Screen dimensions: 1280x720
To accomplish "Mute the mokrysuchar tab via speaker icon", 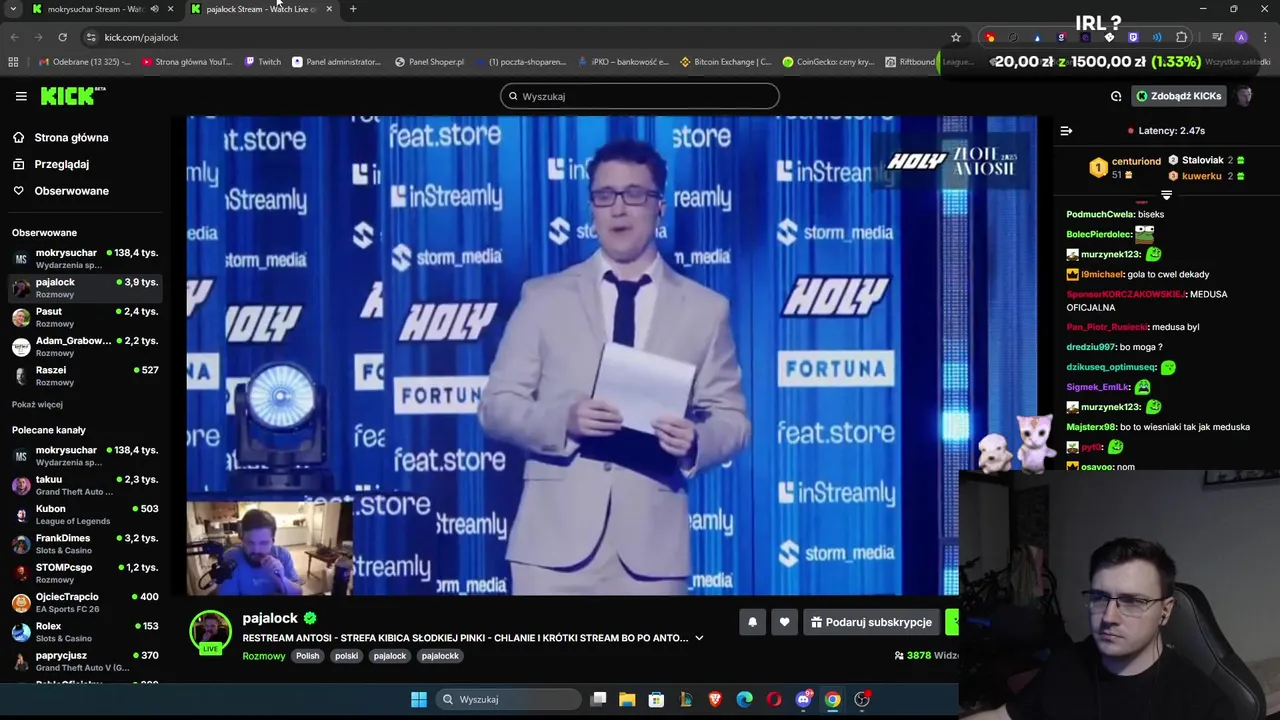I will coord(154,9).
